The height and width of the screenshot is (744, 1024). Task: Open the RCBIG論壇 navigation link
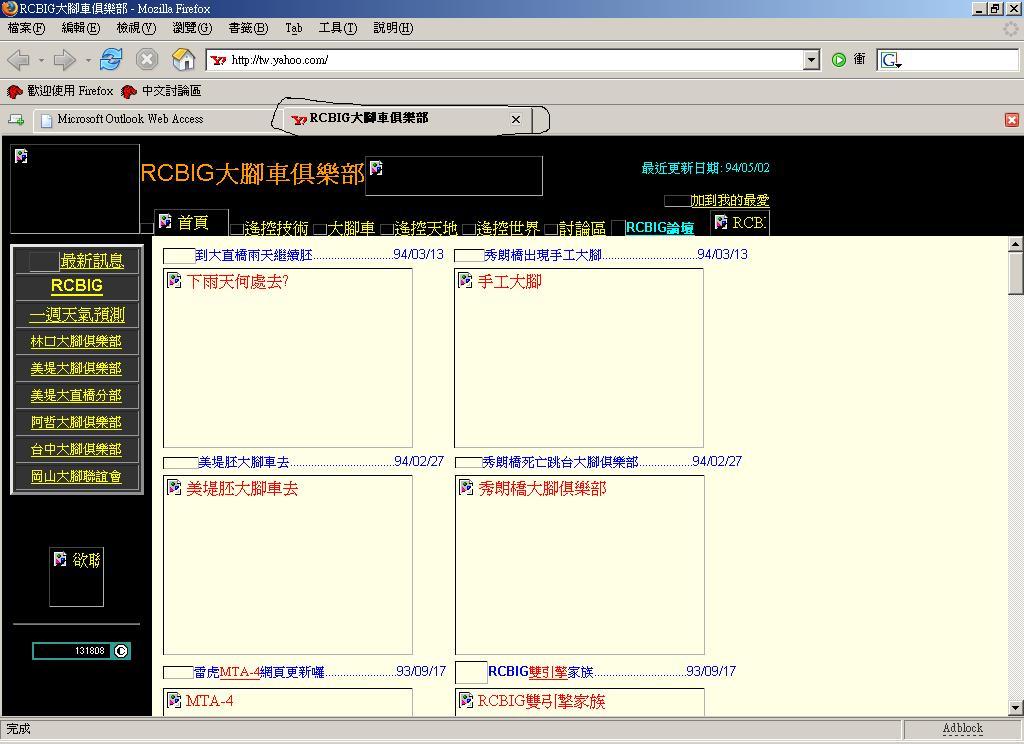[659, 228]
